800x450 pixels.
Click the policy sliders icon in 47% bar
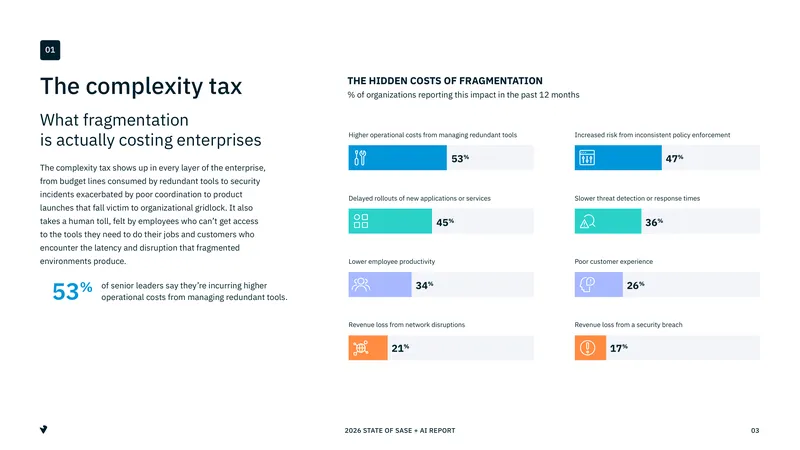(x=587, y=158)
